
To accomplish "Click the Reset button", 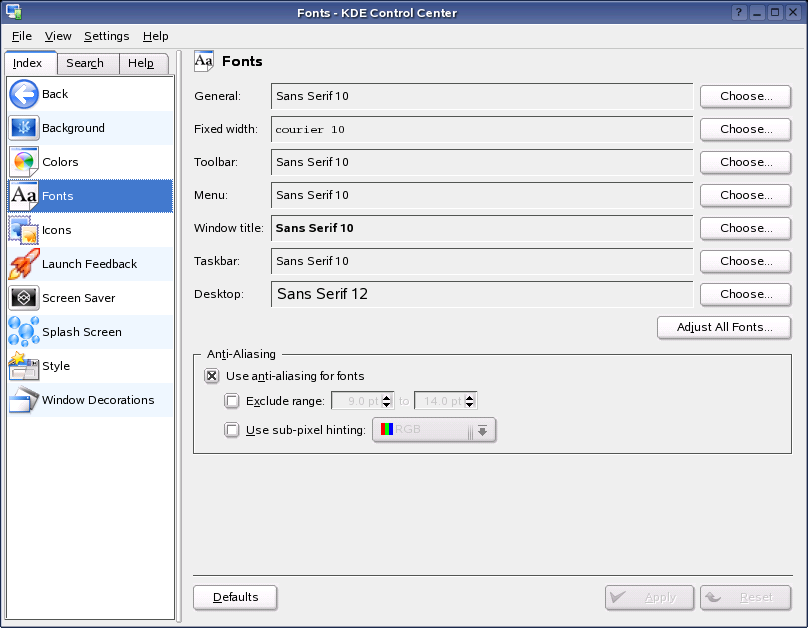I will click(745, 597).
